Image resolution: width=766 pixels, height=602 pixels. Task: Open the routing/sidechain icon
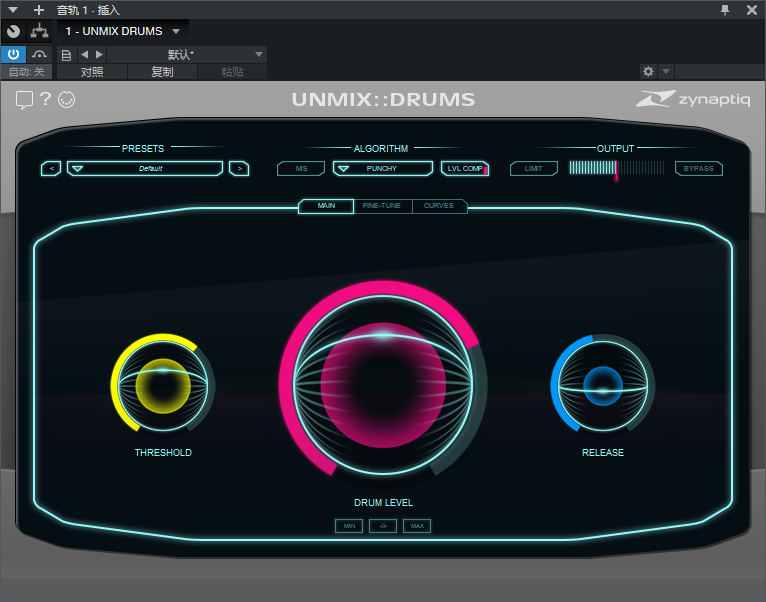[39, 31]
